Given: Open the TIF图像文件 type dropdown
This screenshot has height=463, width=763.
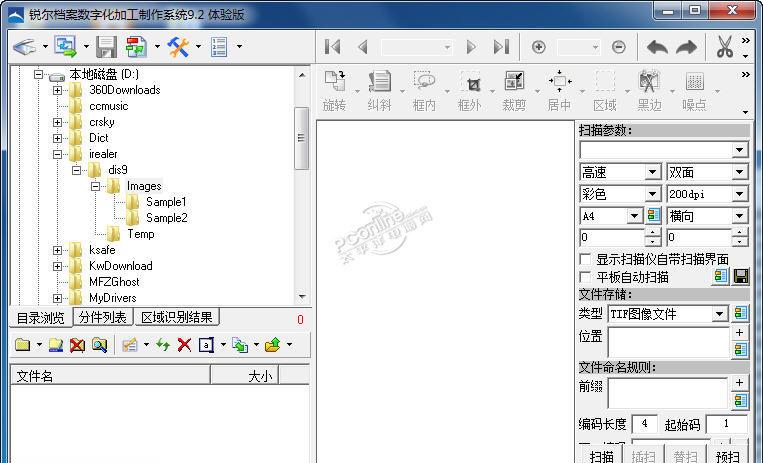Looking at the screenshot, I should pyautogui.click(x=720, y=314).
